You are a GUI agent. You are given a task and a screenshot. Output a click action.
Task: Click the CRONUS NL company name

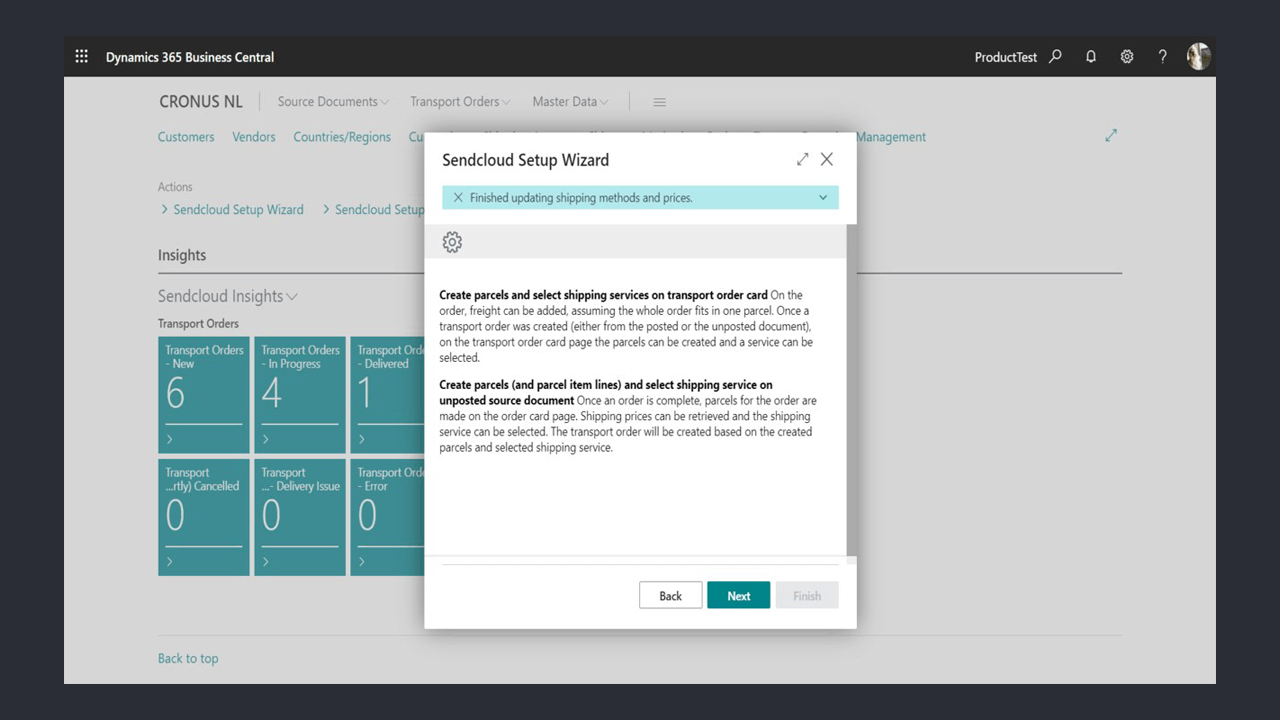coord(201,102)
